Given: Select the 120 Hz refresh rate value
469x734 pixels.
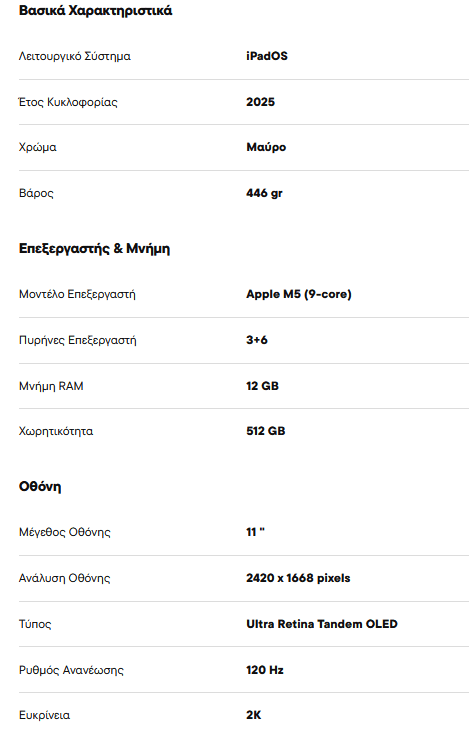Looking at the screenshot, I should 264,670.
